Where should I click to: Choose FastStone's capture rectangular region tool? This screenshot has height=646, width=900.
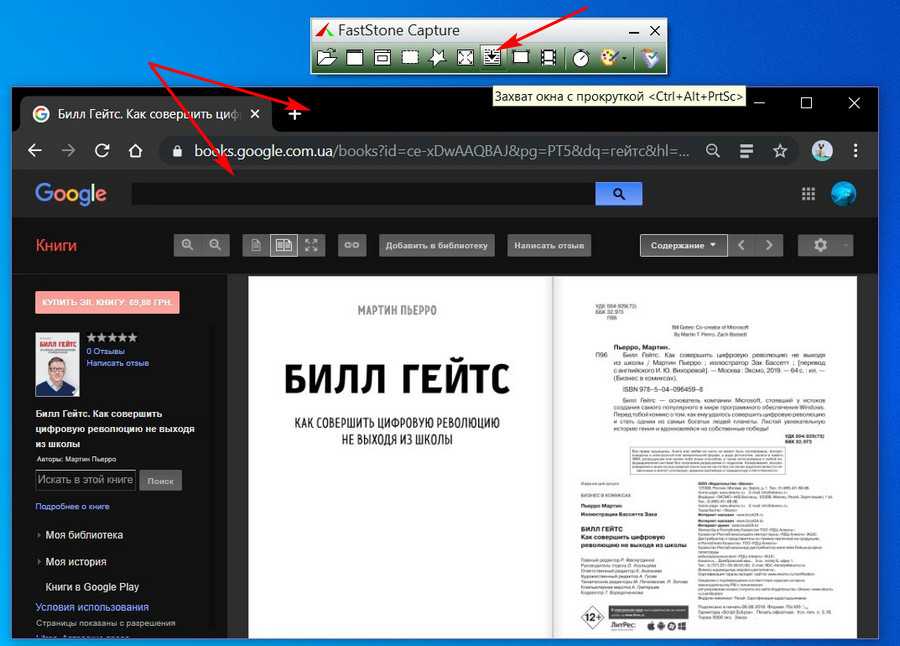coord(409,58)
